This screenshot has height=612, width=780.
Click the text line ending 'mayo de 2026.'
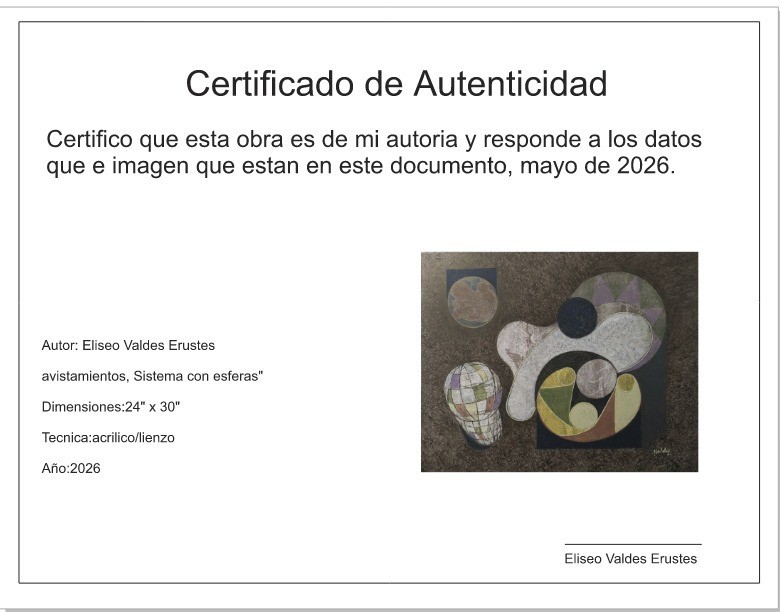[361, 166]
